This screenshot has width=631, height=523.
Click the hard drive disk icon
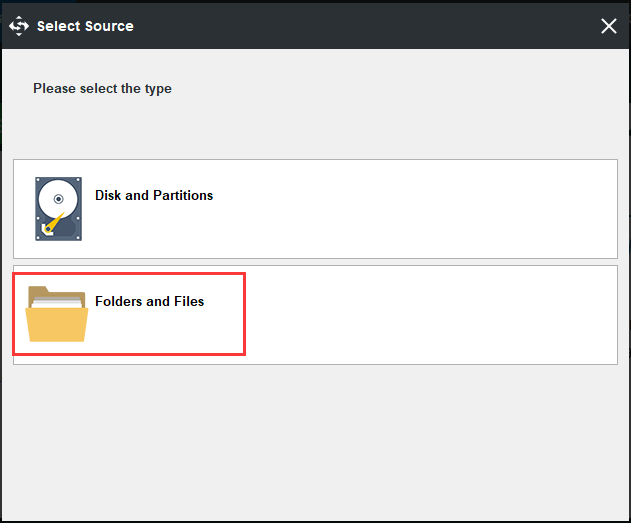point(58,208)
